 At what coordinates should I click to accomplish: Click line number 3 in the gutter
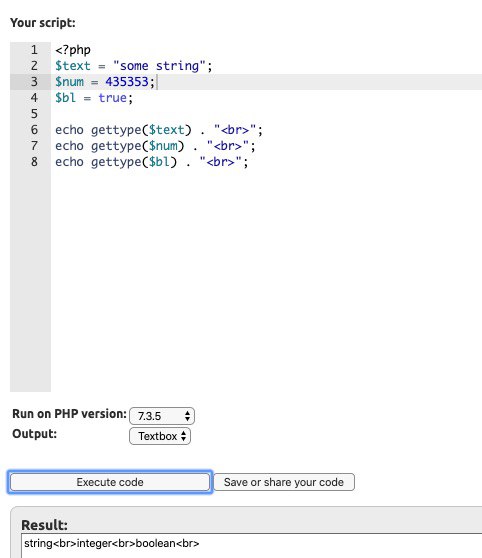point(34,82)
